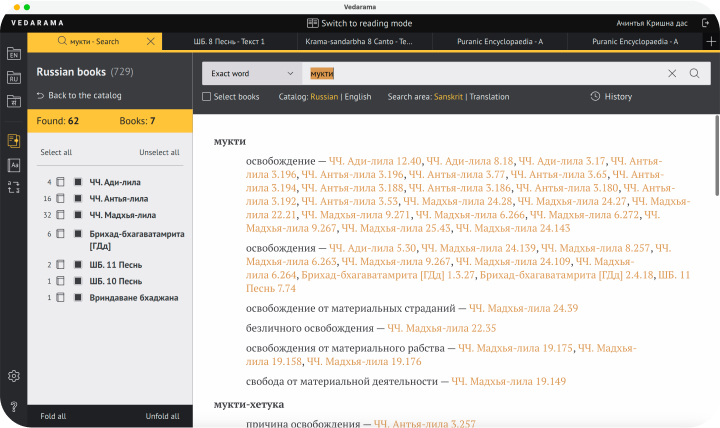This screenshot has height=428, width=720.
Task: Check the ЧЧ. Ади-лила book checkbox
Action: (x=61, y=182)
